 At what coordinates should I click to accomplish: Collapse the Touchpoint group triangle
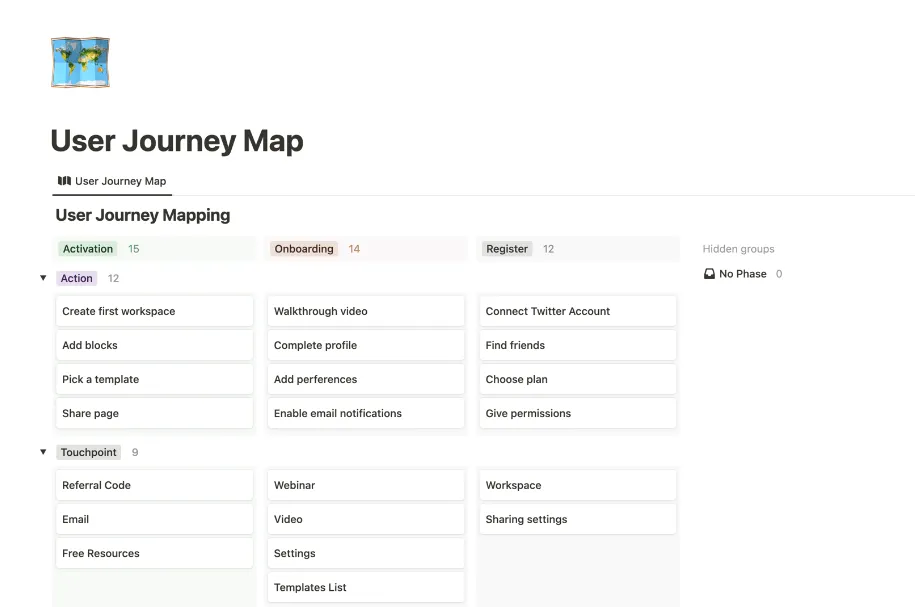[43, 452]
